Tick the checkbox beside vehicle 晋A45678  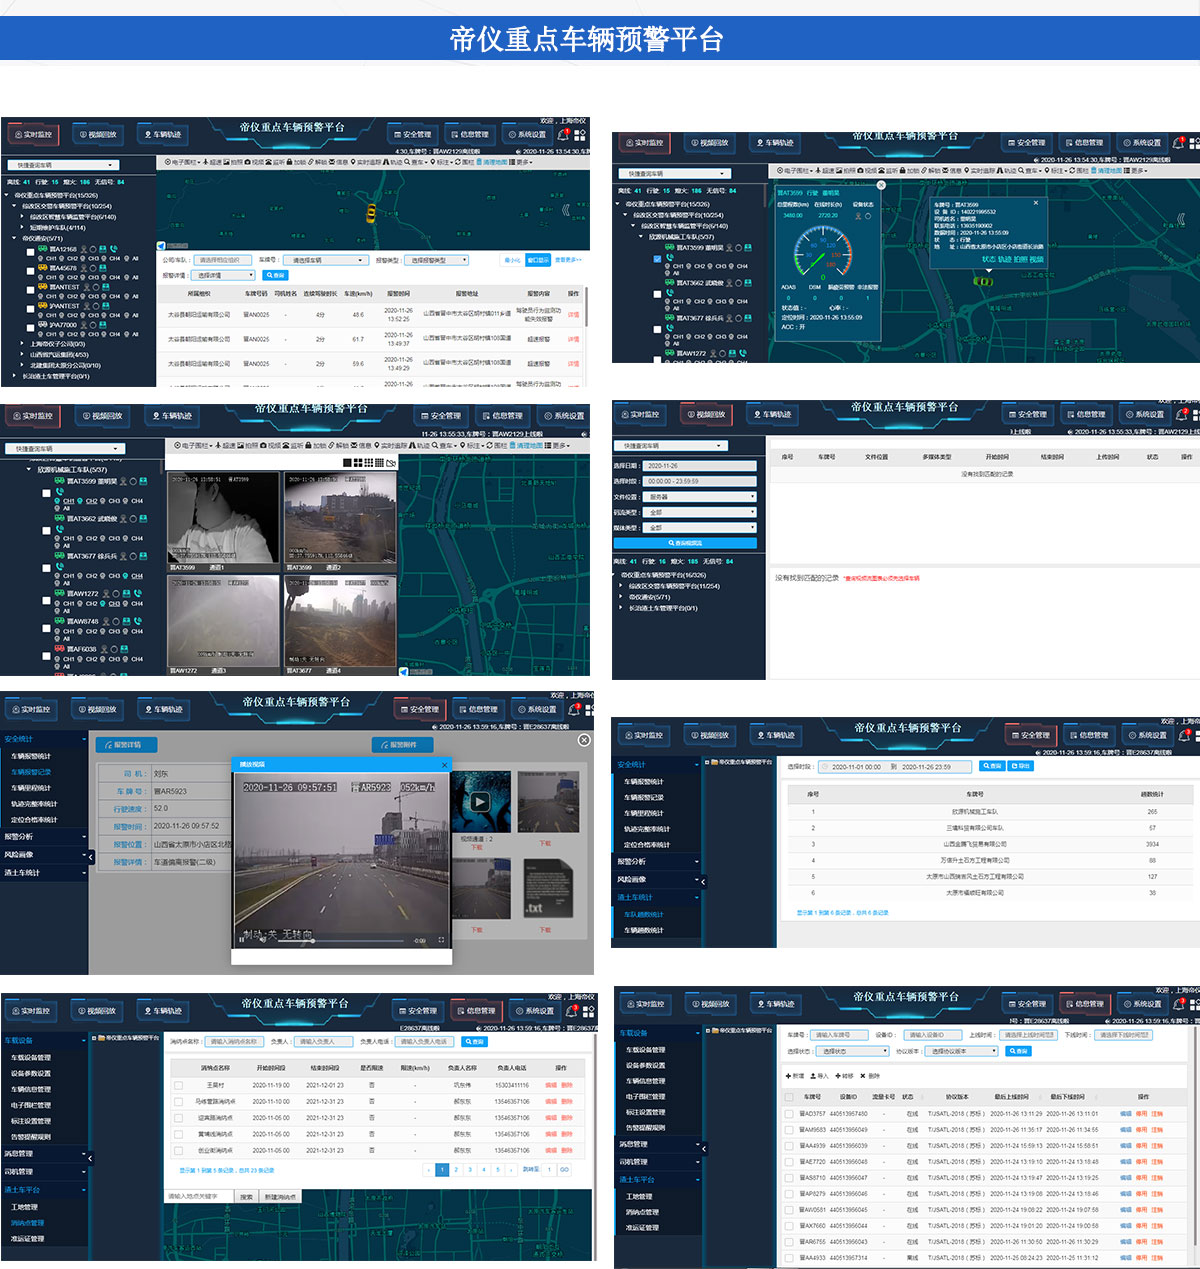pyautogui.click(x=30, y=270)
